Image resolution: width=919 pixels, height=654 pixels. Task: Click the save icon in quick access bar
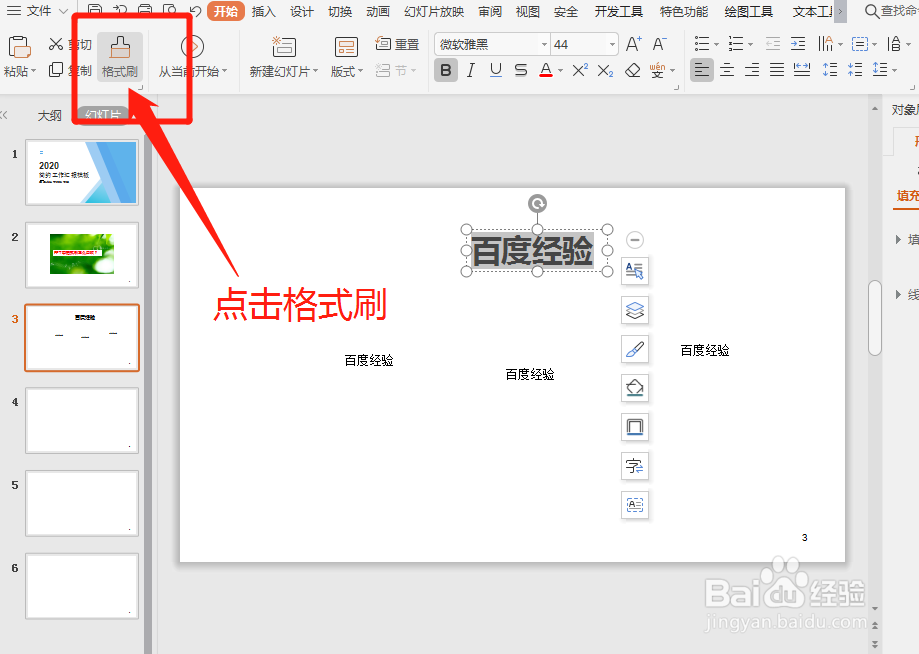(95, 9)
